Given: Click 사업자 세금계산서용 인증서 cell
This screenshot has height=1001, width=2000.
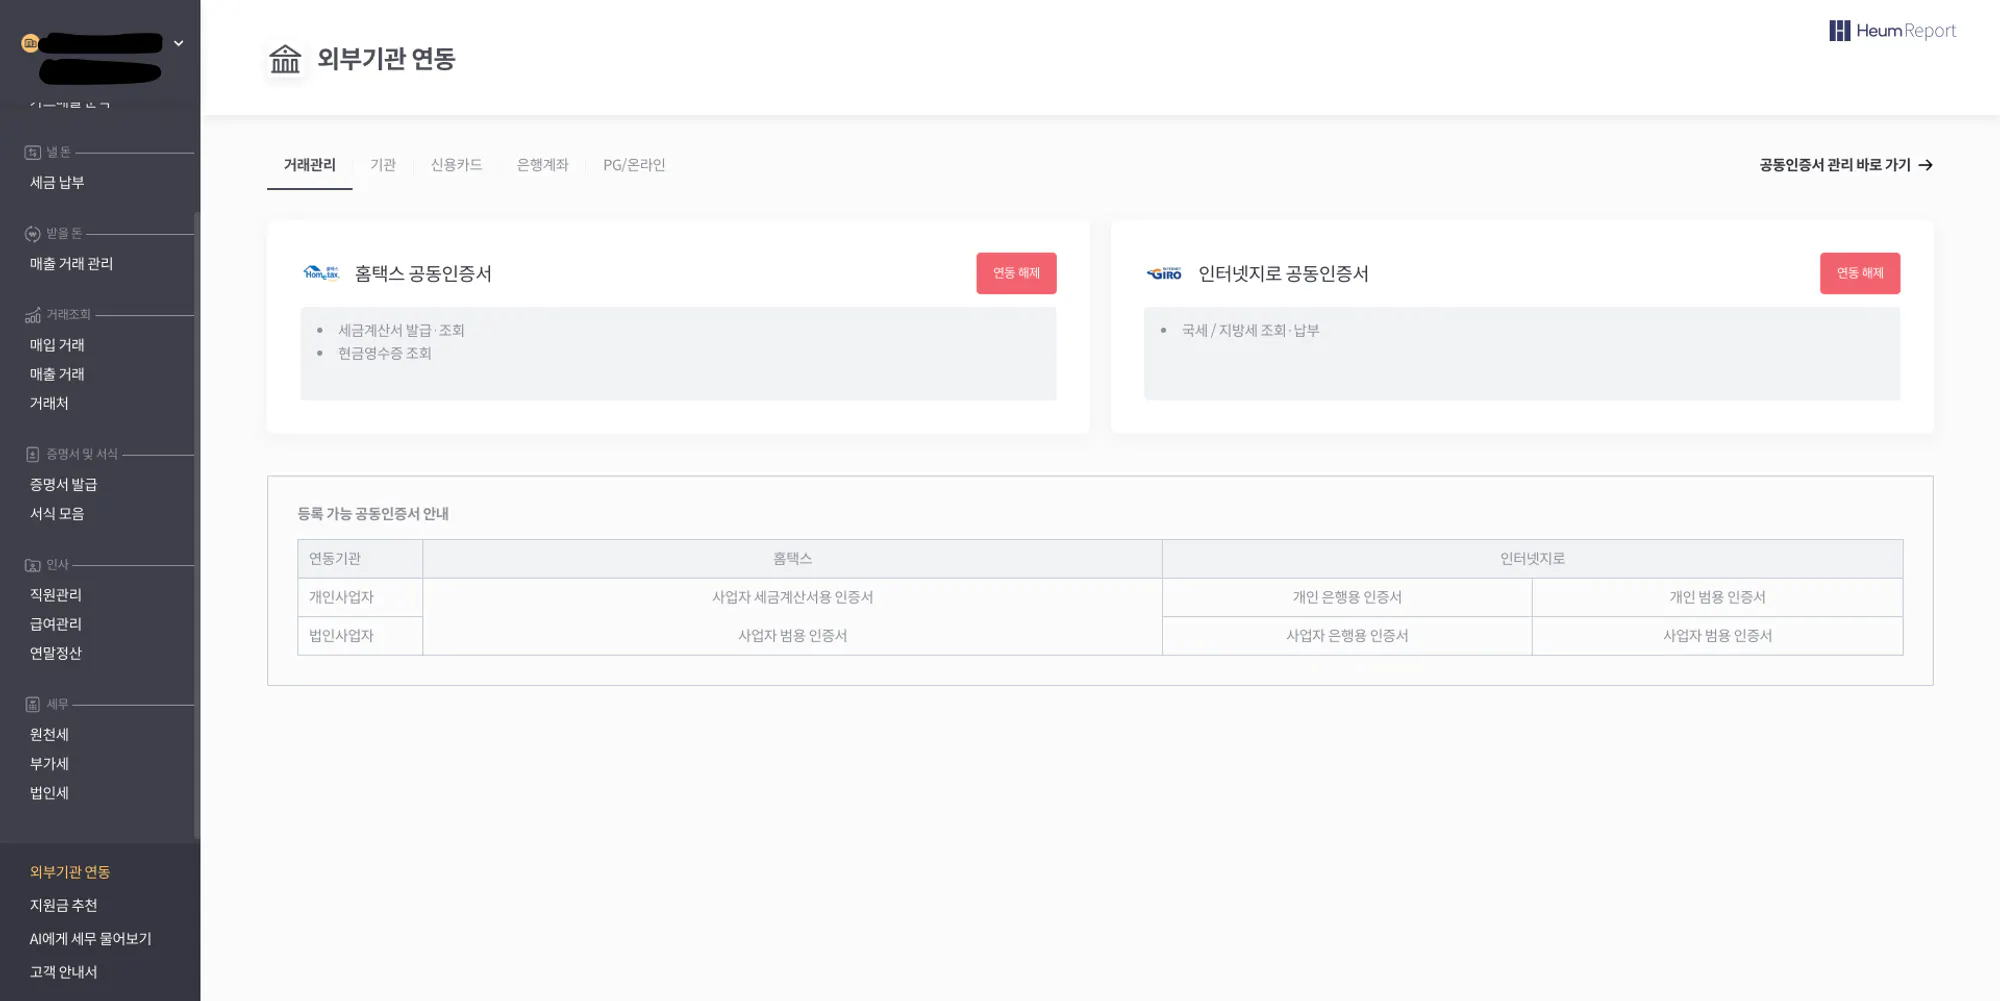Looking at the screenshot, I should [792, 597].
